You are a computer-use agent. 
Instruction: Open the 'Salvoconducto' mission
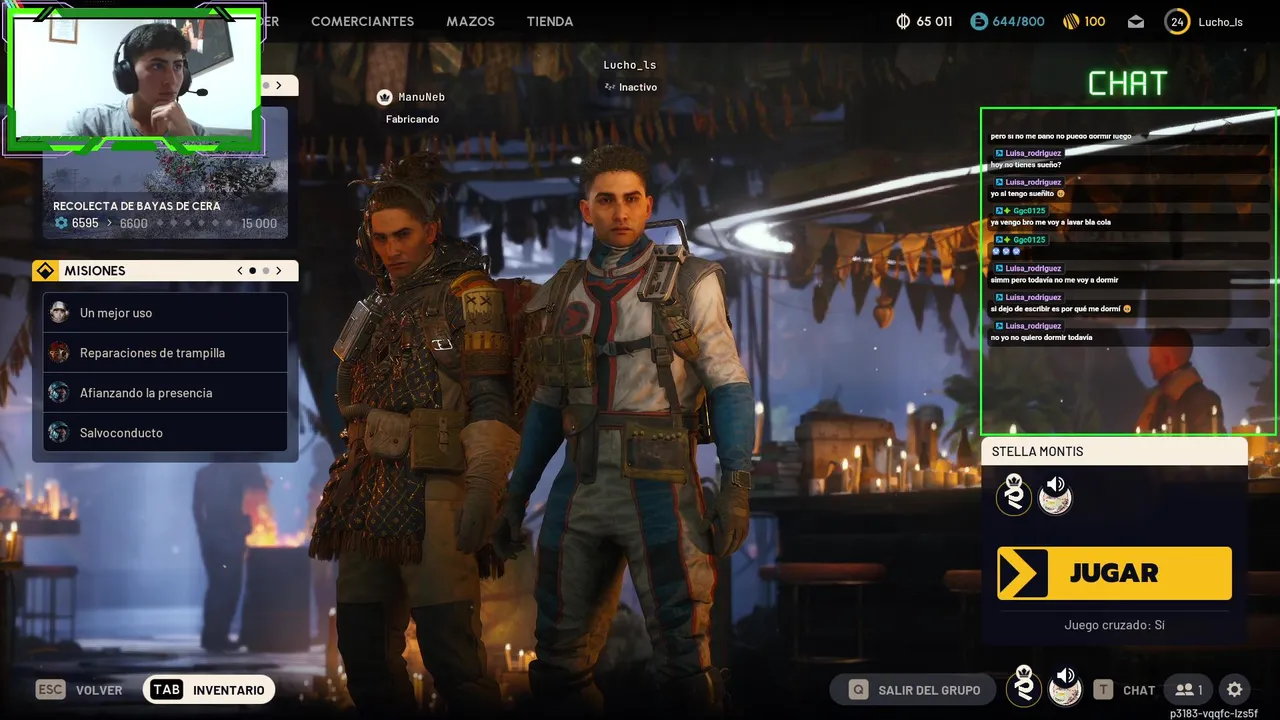(x=165, y=433)
